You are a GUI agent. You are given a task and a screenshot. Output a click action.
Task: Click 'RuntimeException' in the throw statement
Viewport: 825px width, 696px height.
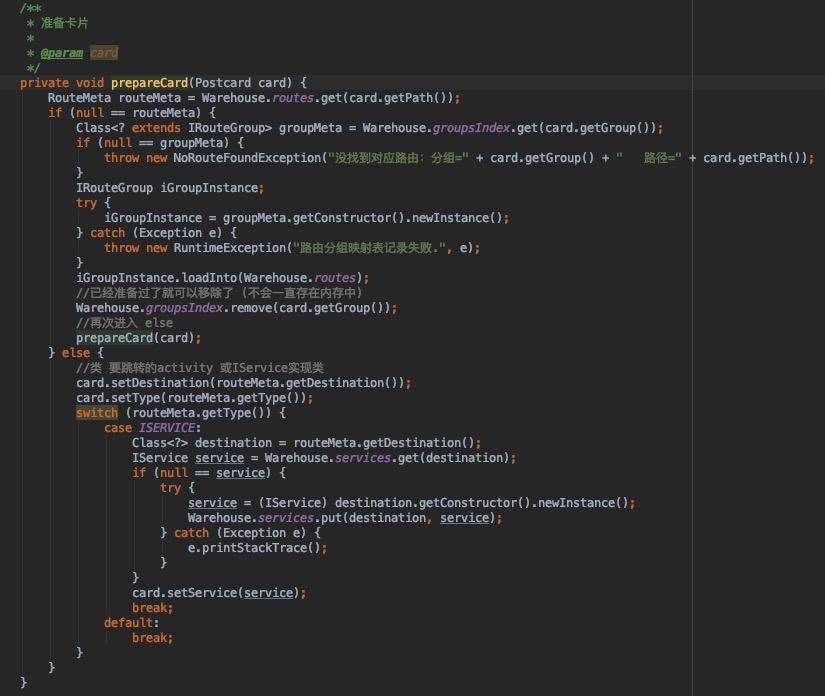pyautogui.click(x=230, y=248)
